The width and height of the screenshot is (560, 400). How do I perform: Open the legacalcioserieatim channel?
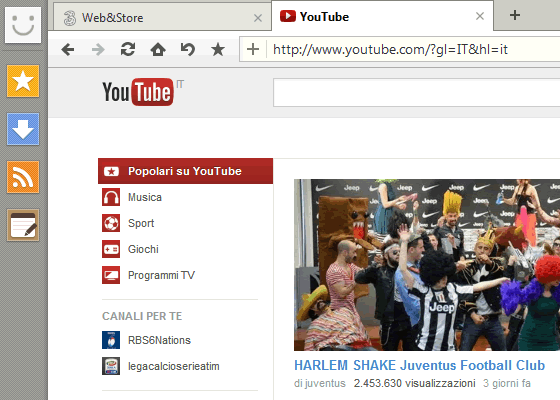click(174, 366)
